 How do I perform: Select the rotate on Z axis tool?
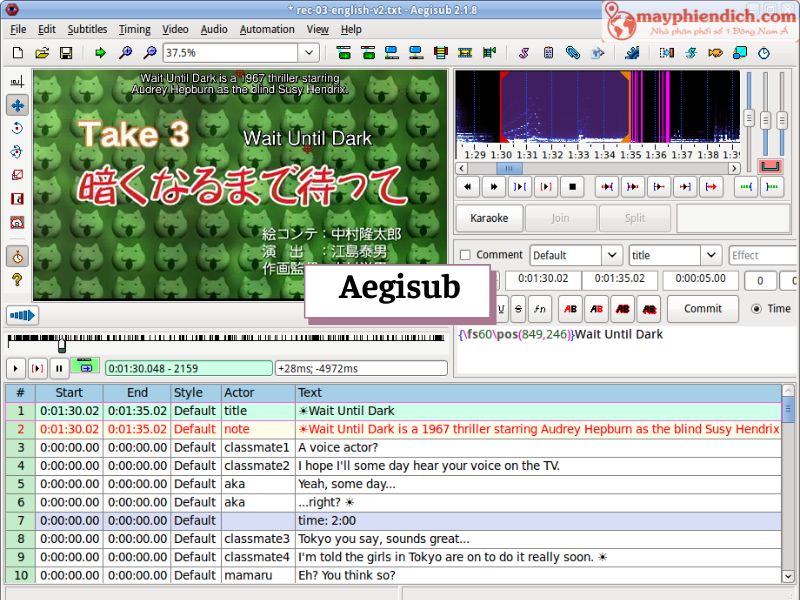(x=17, y=128)
